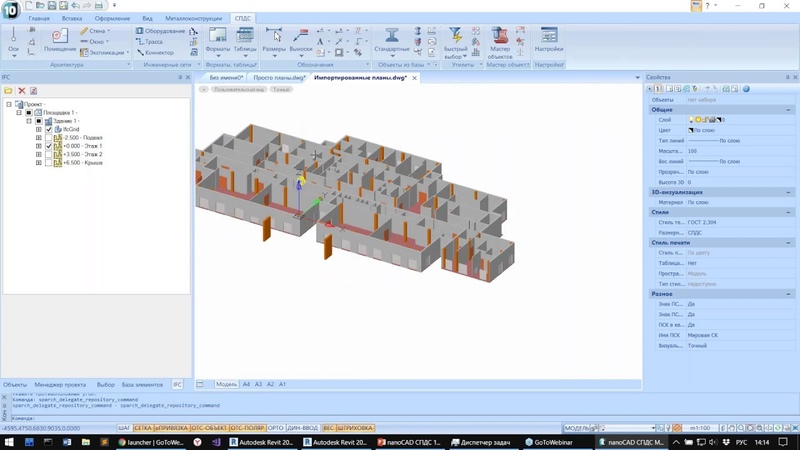Screen dimensions: 800x450
Task: Open the Главная ribbon tab
Action: click(39, 18)
